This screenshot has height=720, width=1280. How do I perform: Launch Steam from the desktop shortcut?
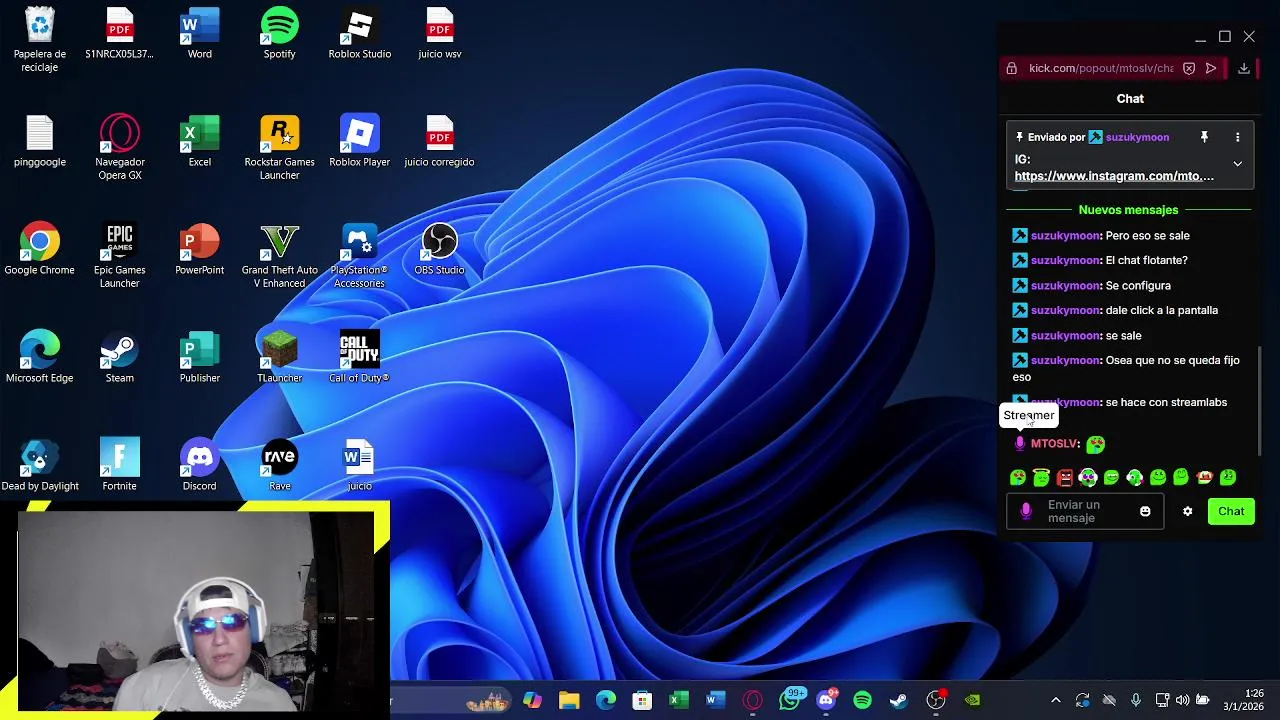(120, 358)
